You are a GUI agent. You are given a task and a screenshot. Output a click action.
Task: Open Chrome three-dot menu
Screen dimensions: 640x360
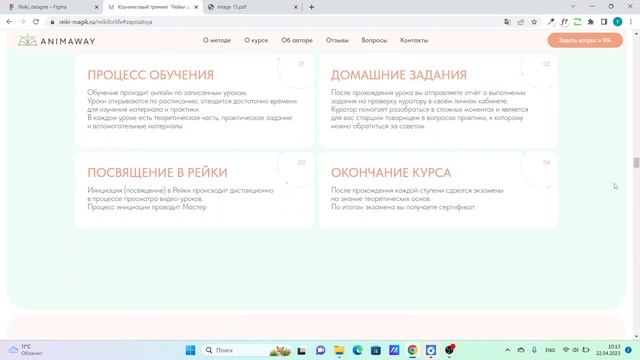click(x=631, y=22)
